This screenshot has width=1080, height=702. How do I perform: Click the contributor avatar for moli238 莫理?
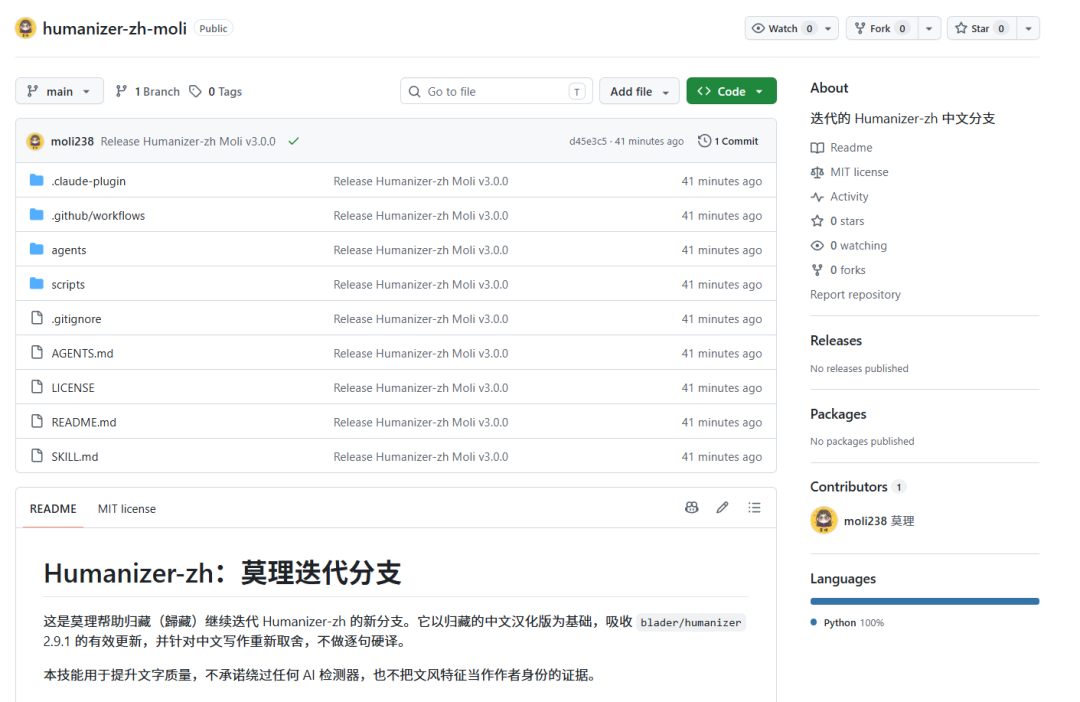coord(824,521)
